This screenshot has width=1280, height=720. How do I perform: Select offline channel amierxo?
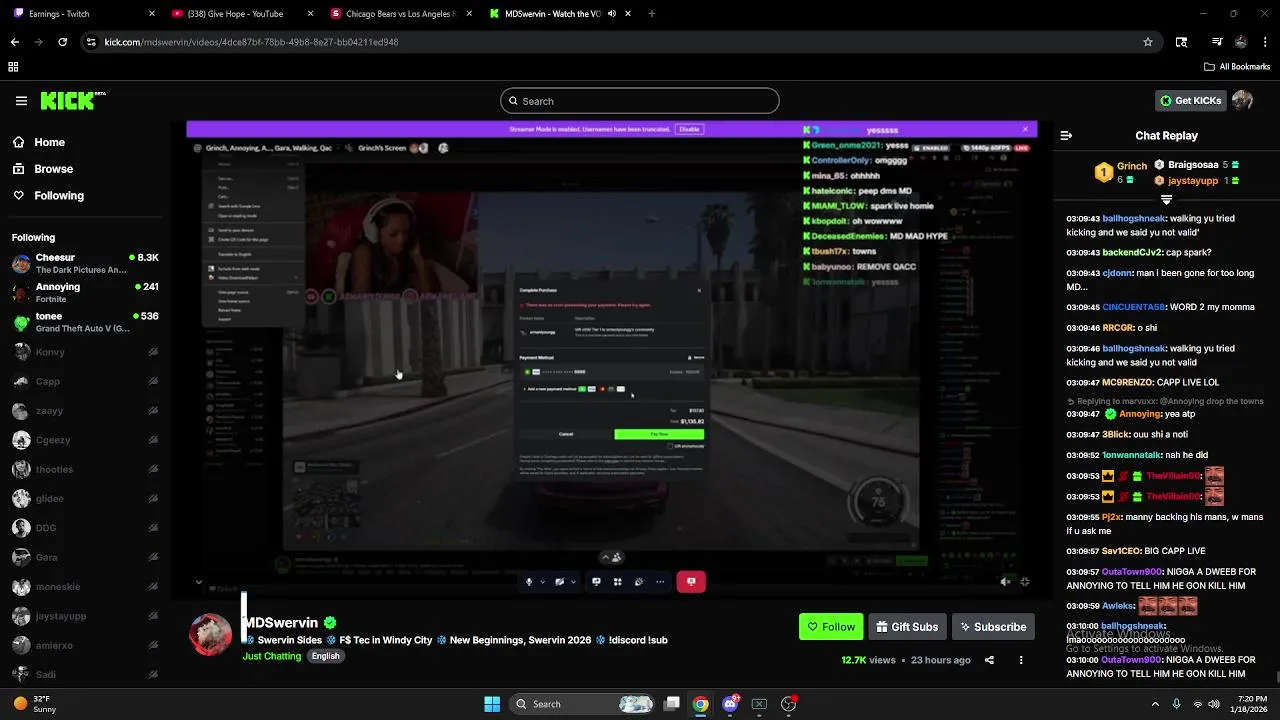pos(85,646)
